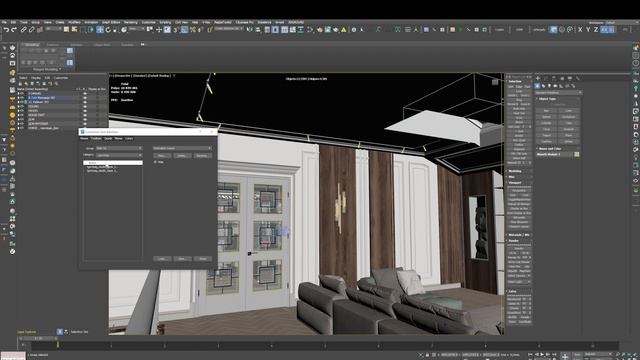Toggle Keyboard Shortcut Override button
The image size is (640, 360).
click(x=167, y=29)
